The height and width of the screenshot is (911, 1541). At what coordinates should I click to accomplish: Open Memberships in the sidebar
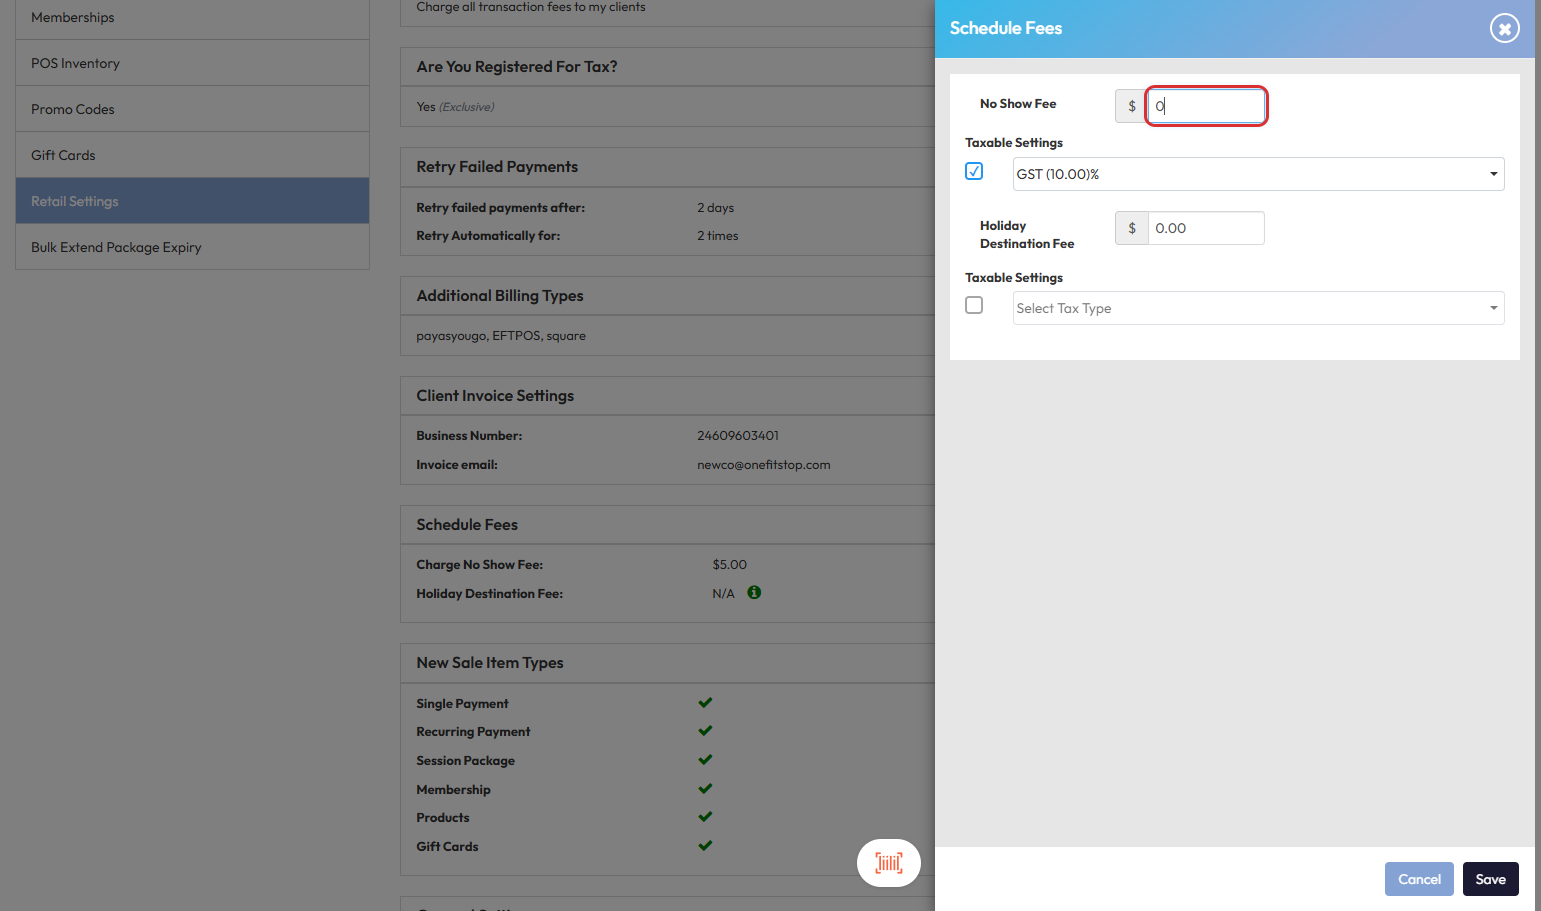click(x=73, y=18)
